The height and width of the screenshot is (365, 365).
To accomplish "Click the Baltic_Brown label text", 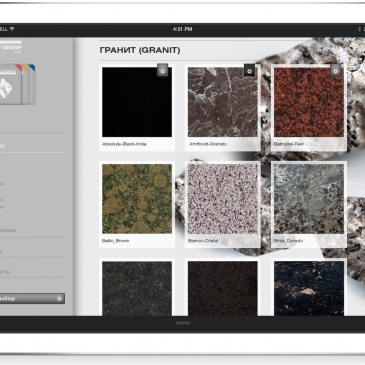I will (115, 241).
